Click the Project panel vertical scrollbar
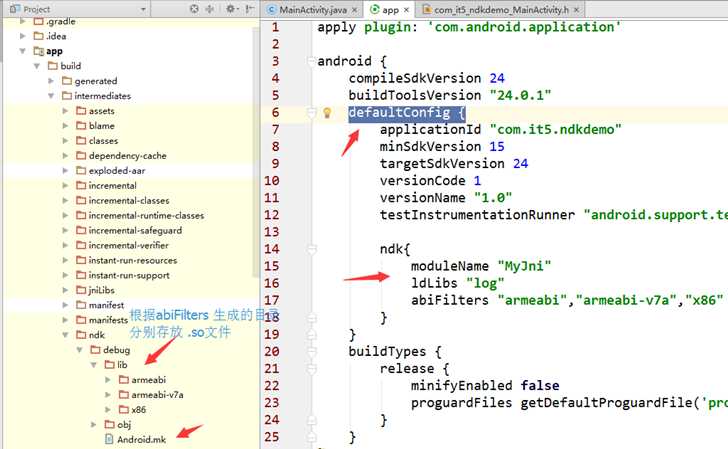Screen dimensions: 728x449 point(255,151)
